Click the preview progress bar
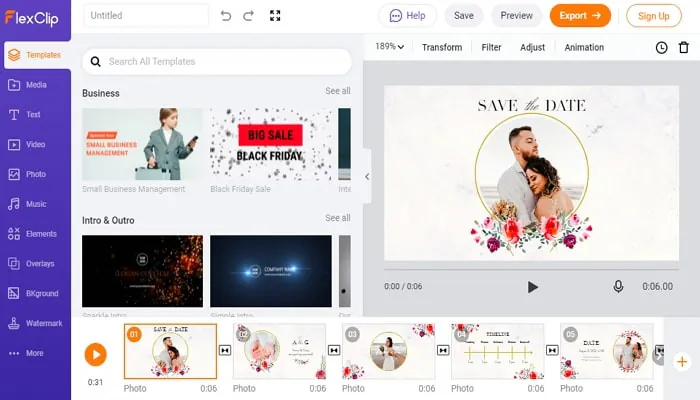The image size is (700, 400). coord(531,270)
